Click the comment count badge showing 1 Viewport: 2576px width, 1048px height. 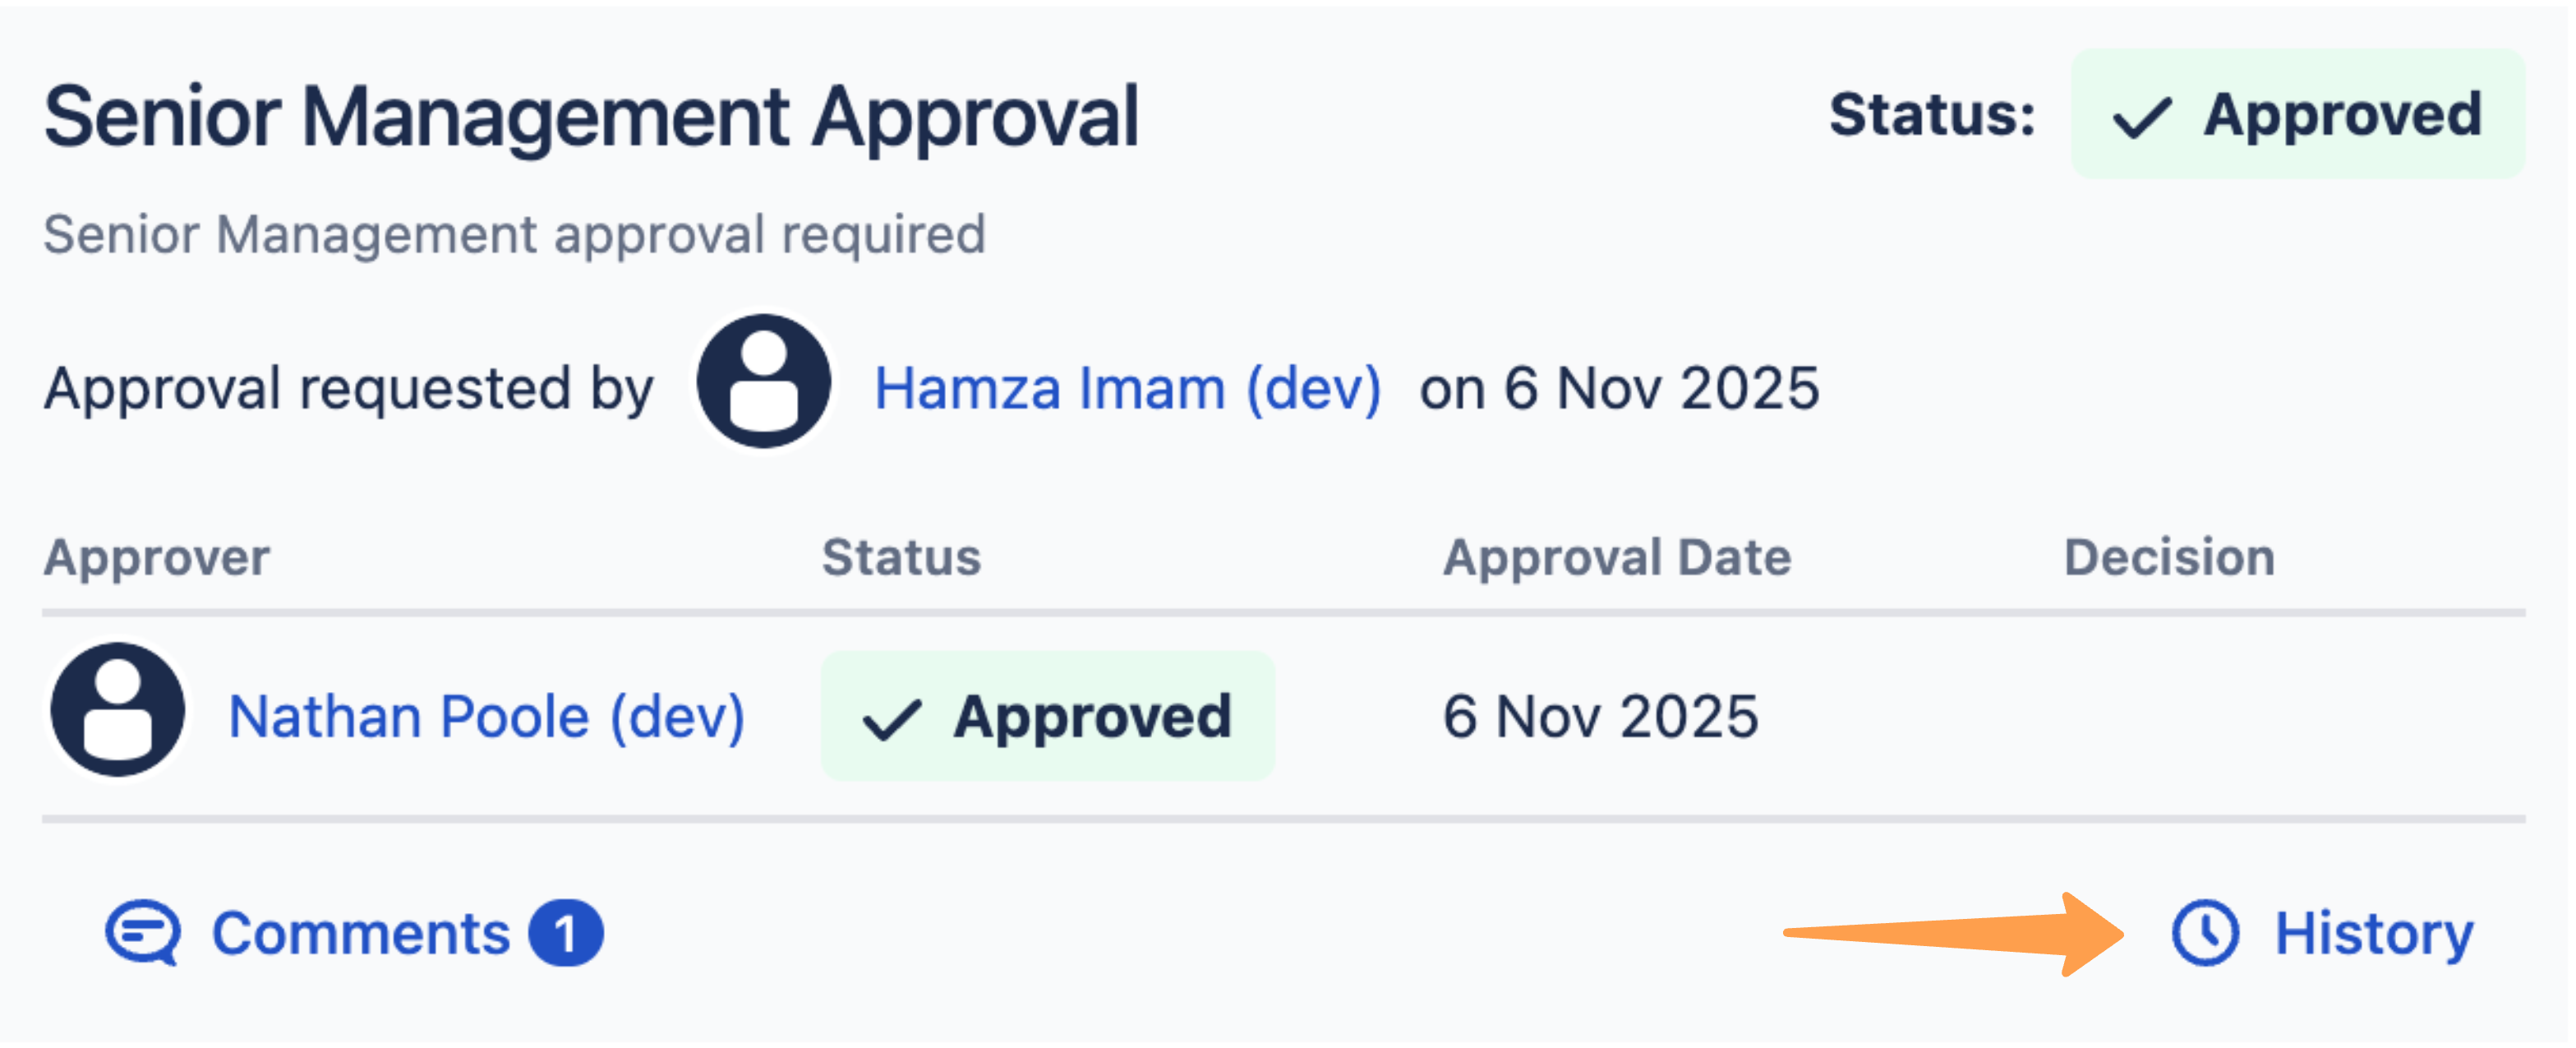click(x=566, y=934)
